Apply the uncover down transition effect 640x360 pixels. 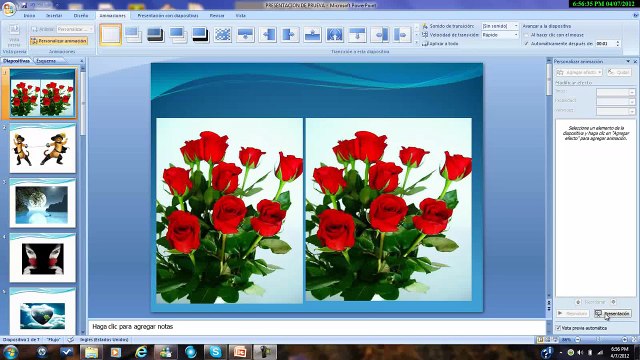[357, 35]
